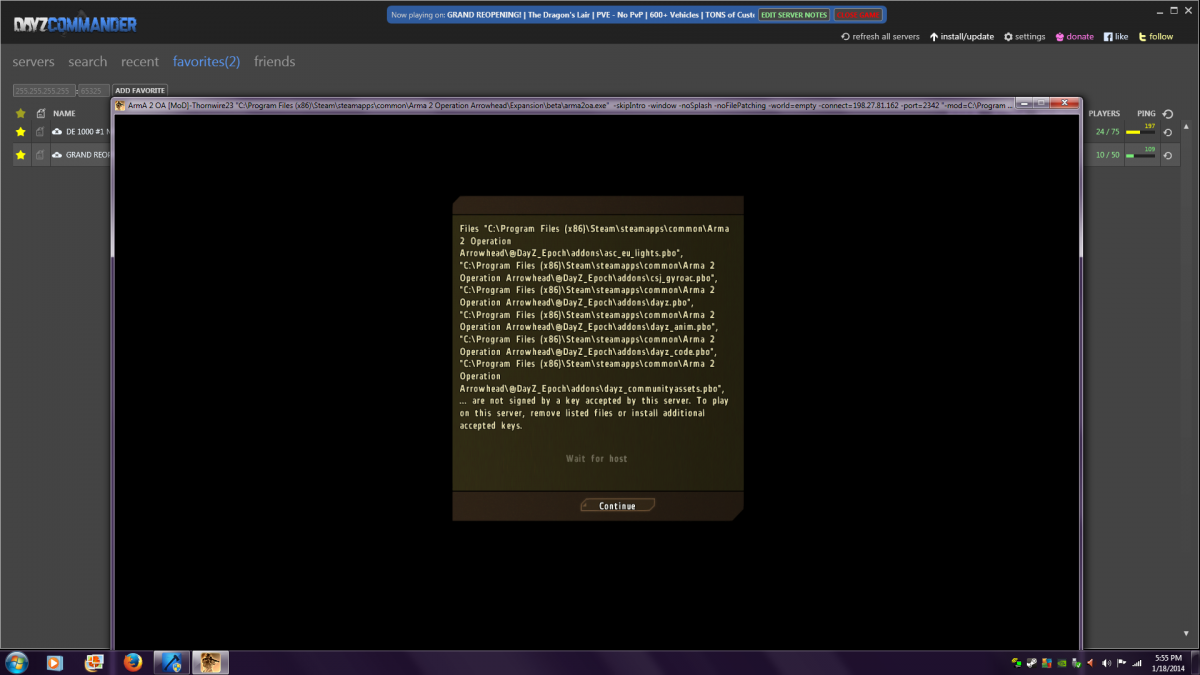Click the Twitter follow icon

point(1141,37)
